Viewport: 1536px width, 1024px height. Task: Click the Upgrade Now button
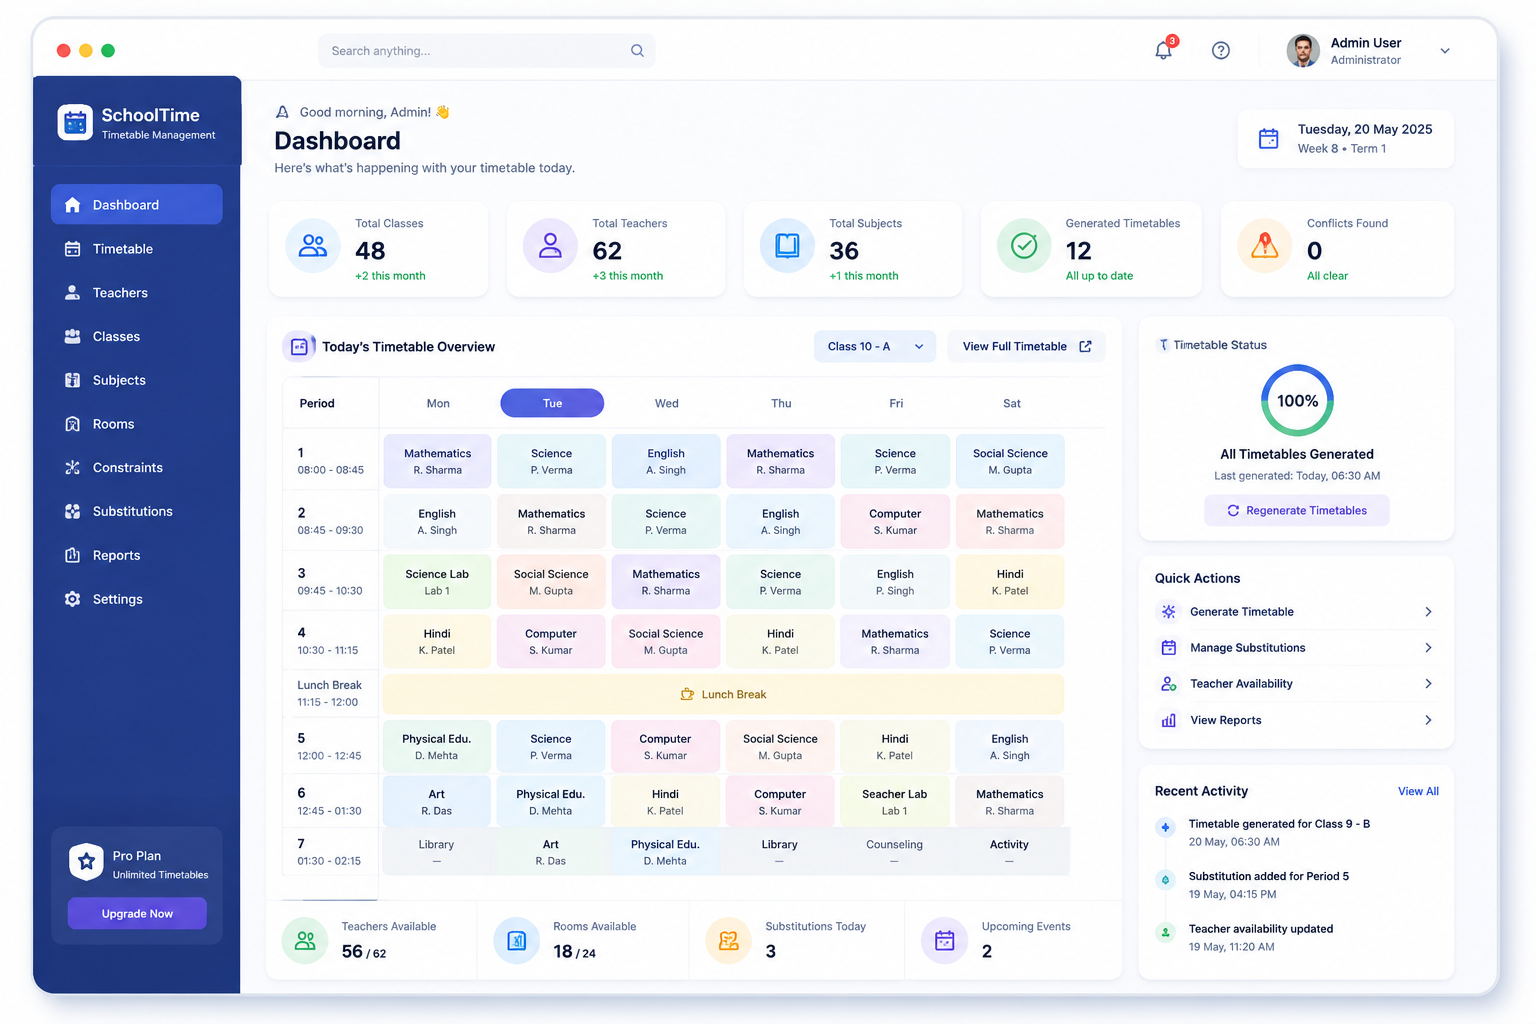tap(137, 913)
